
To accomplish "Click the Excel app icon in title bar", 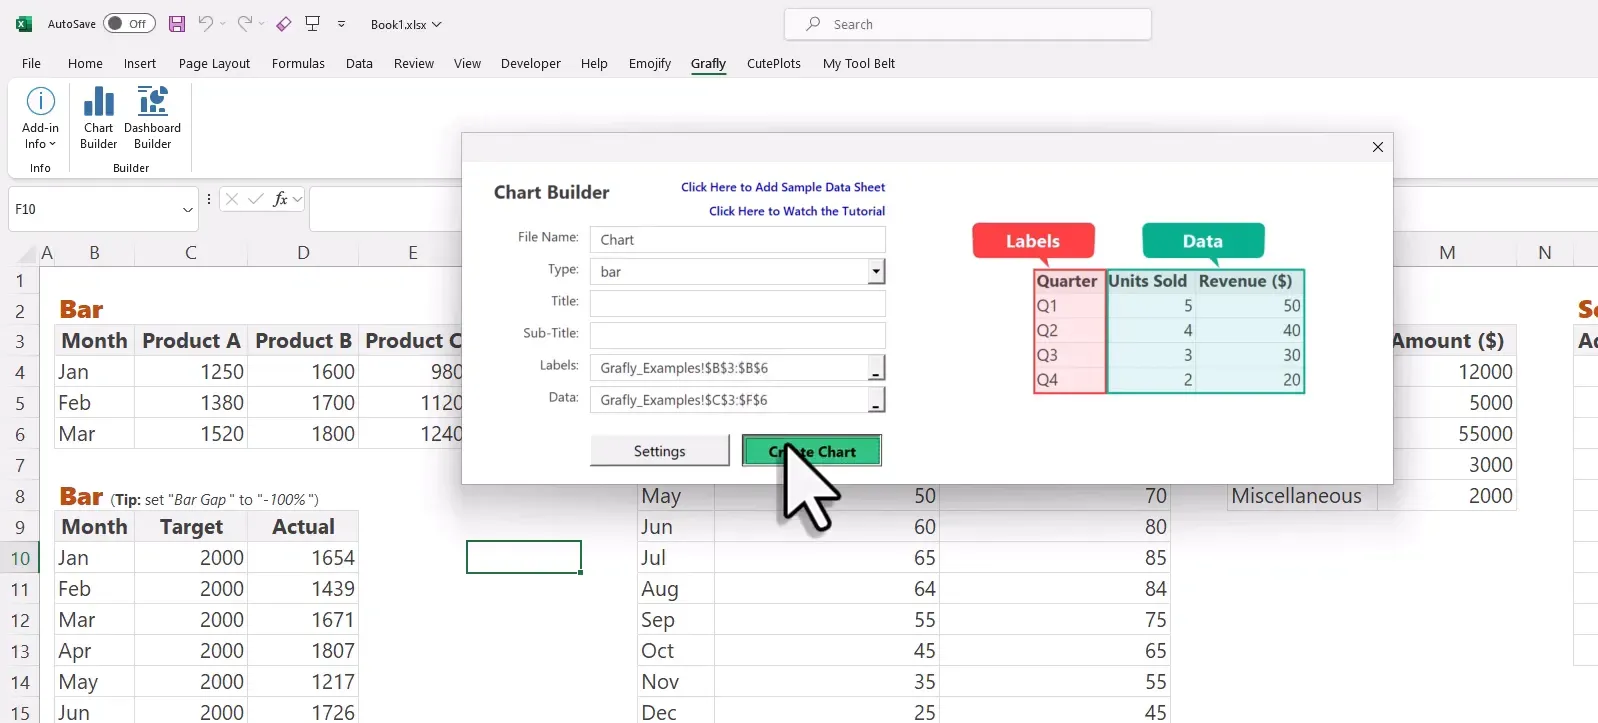I will pos(24,24).
